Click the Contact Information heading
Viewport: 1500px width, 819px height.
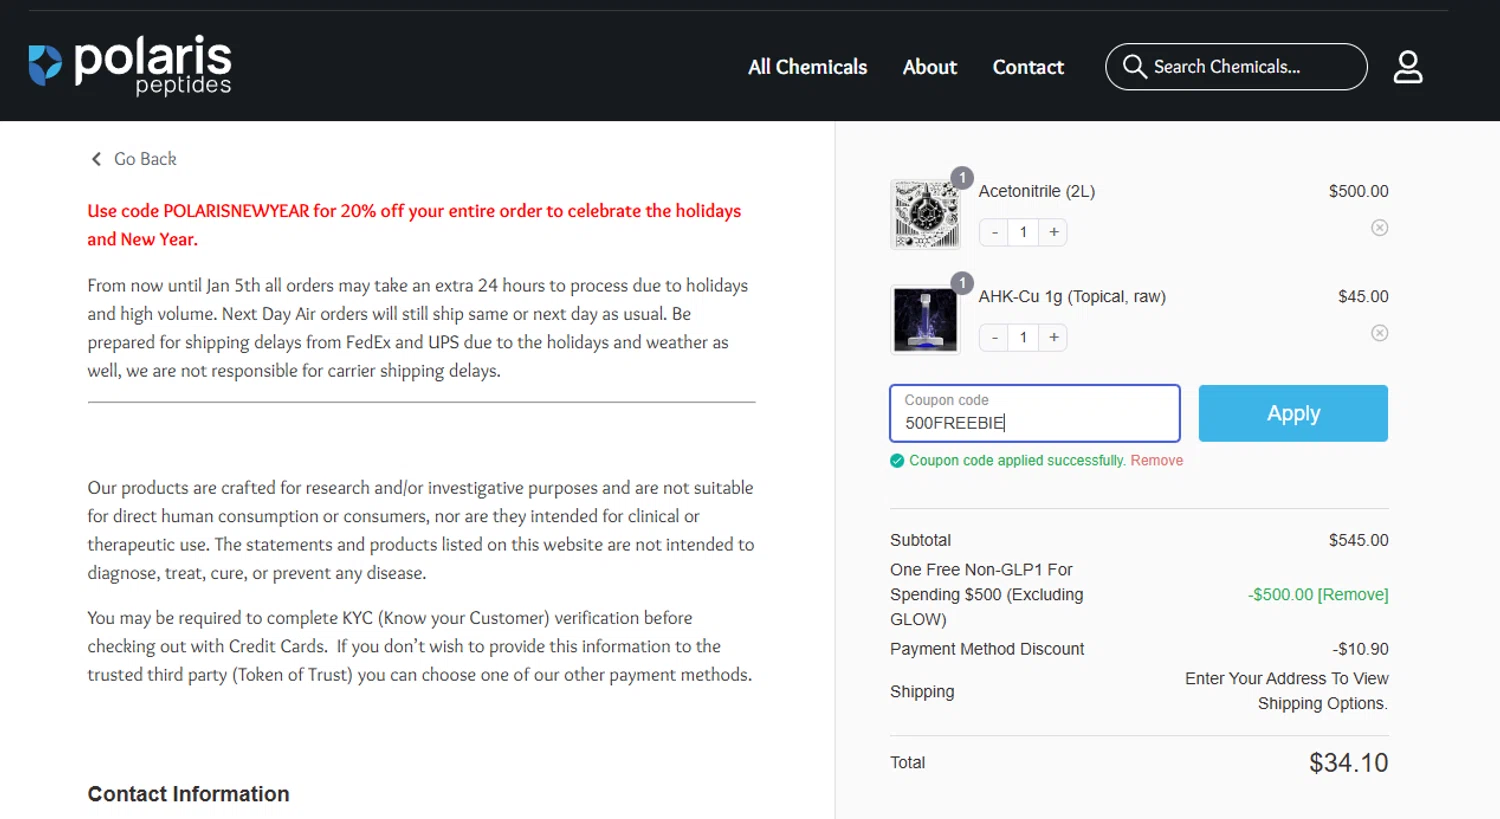click(188, 794)
